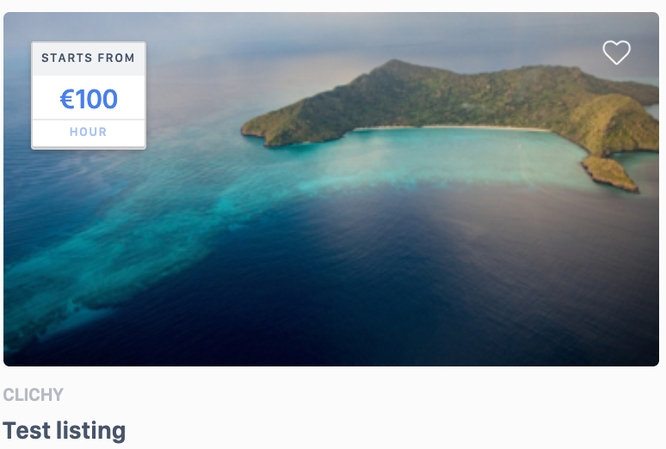Click the €100 price text
666x449 pixels.
point(88,99)
